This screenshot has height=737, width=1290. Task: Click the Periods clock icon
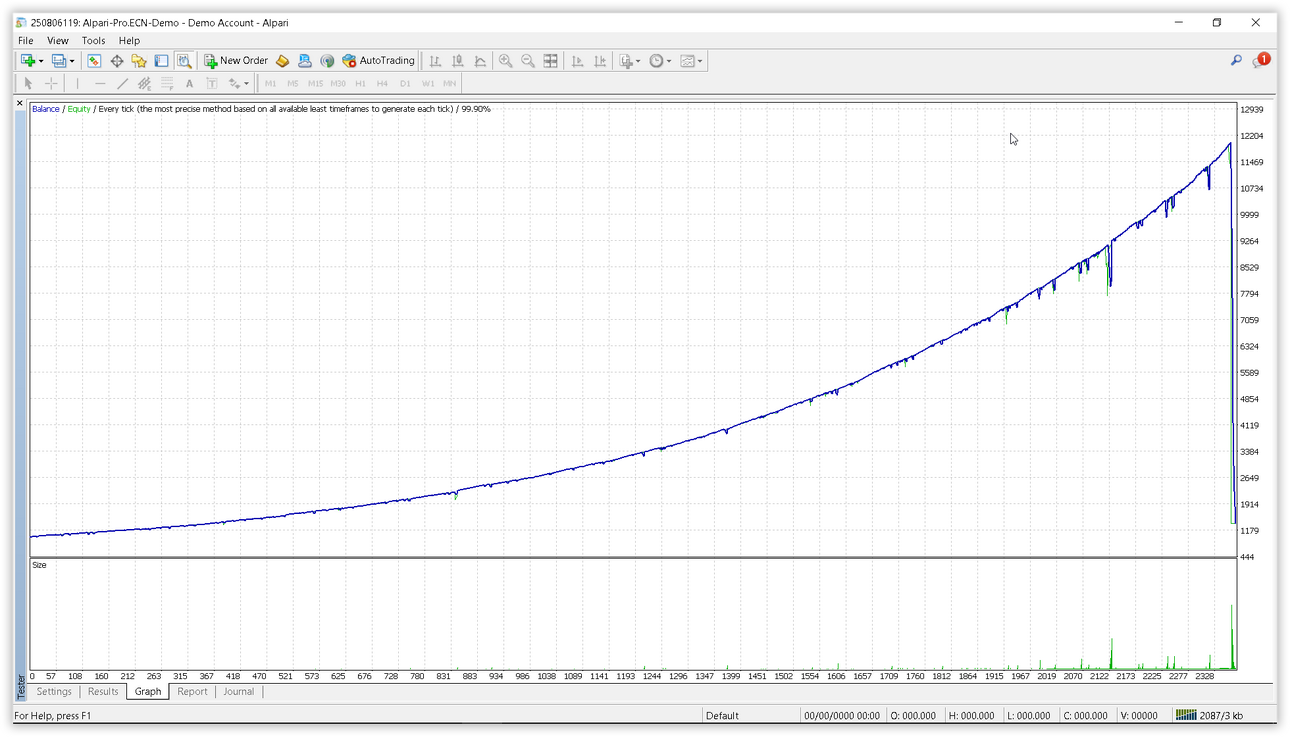pos(656,61)
